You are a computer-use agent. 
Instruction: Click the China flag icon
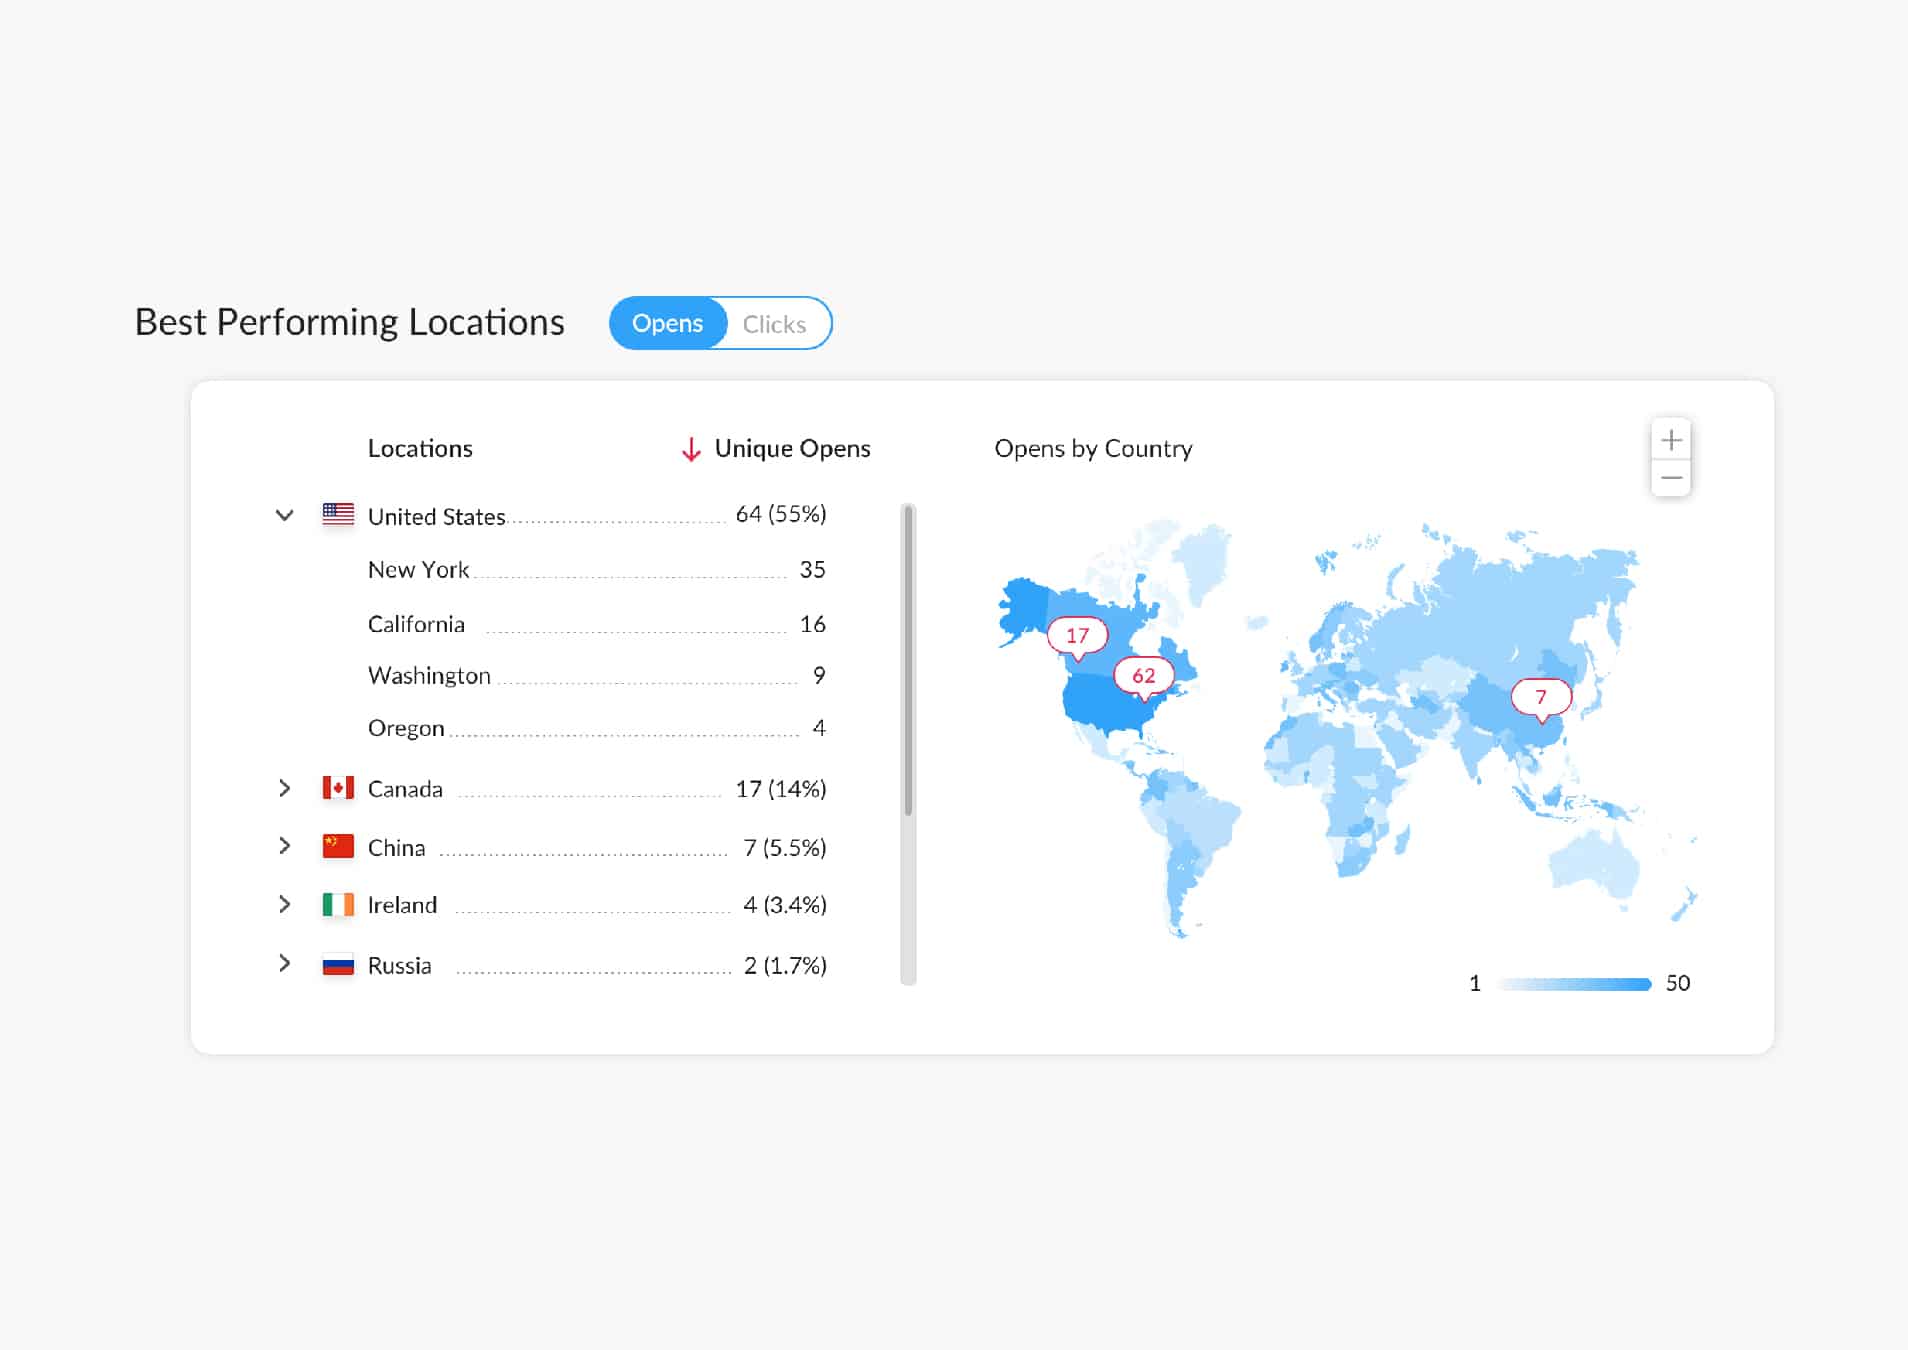338,846
